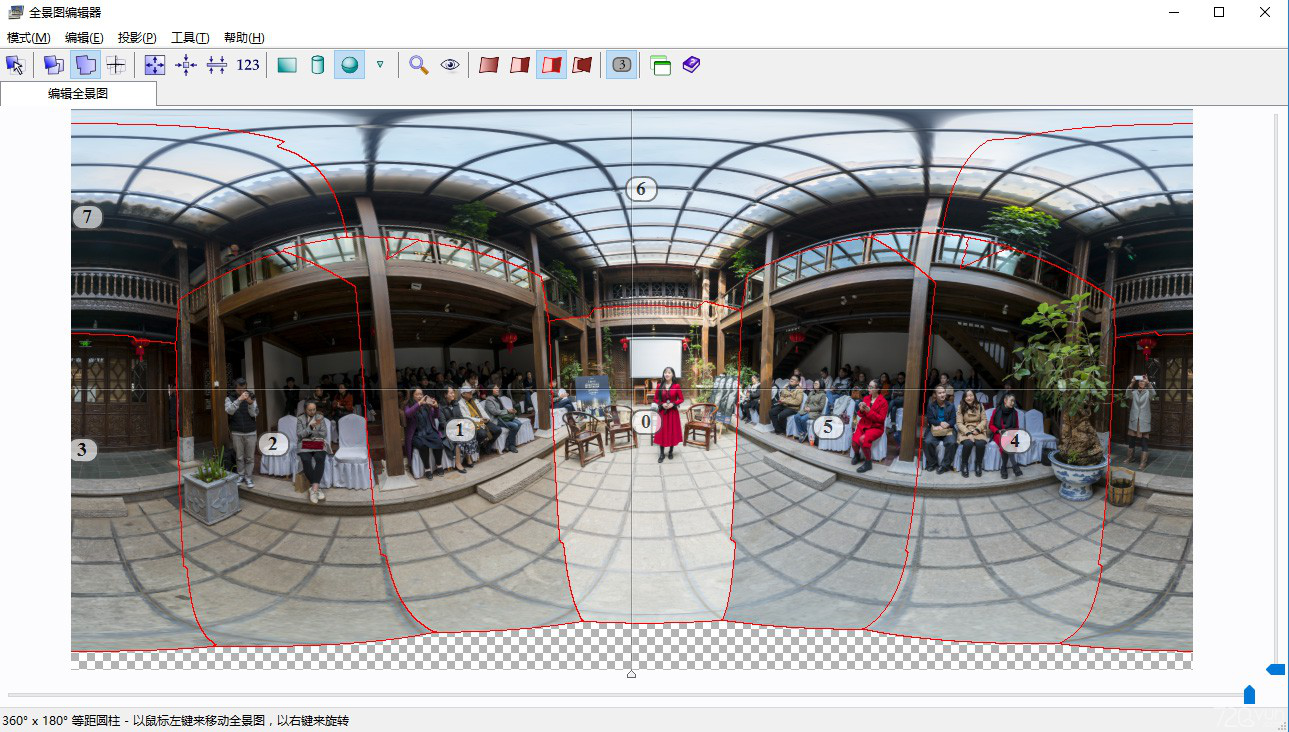Select the spherical equirectangular projection icon

(x=349, y=65)
